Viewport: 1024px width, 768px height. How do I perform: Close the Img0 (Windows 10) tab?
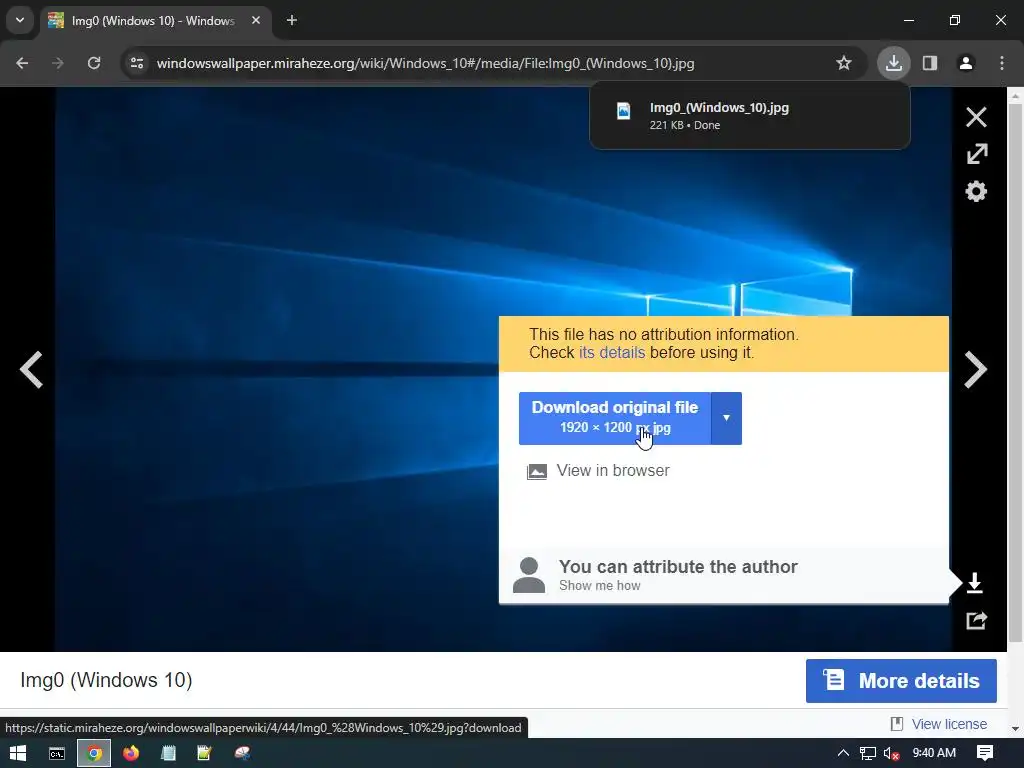tap(256, 21)
